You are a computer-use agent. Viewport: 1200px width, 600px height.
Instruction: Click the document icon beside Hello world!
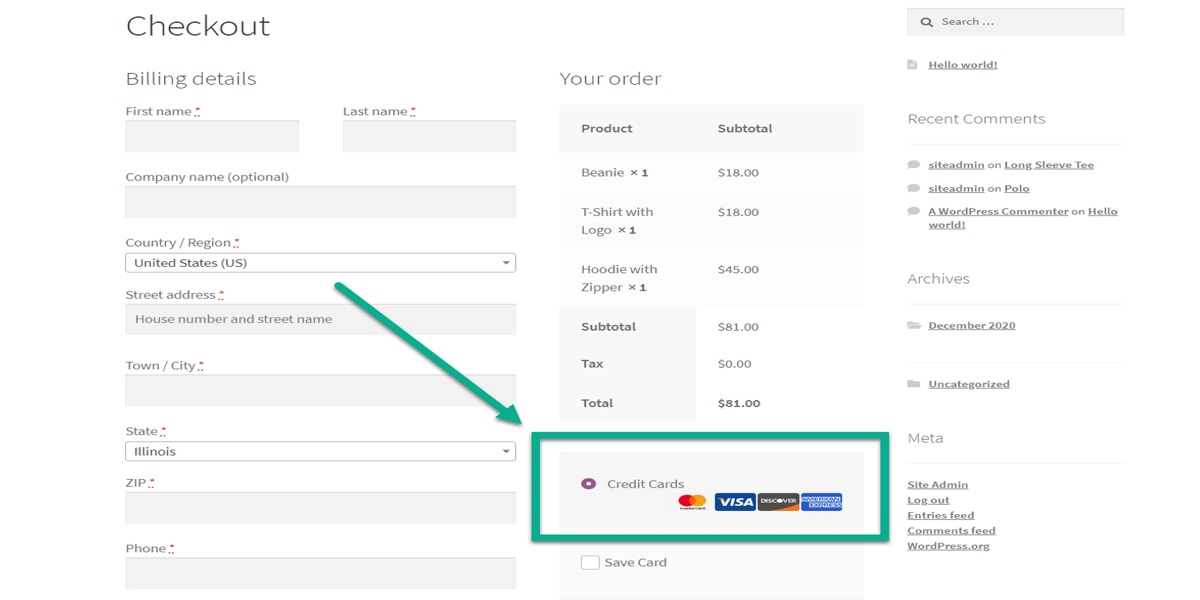[912, 65]
